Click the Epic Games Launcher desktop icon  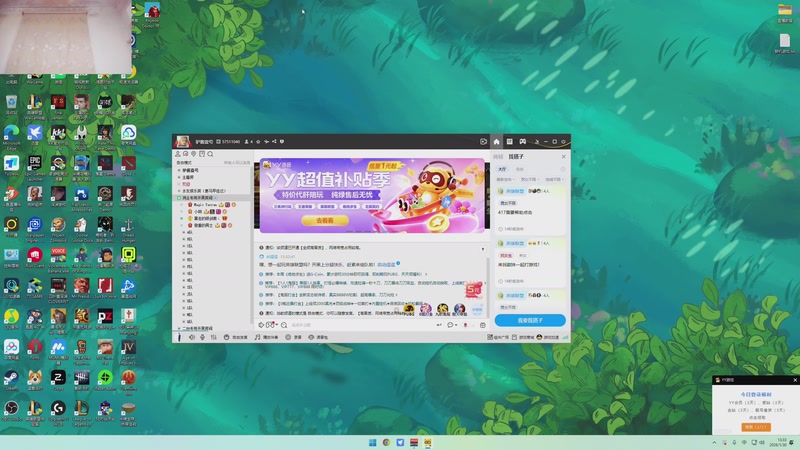(x=35, y=168)
